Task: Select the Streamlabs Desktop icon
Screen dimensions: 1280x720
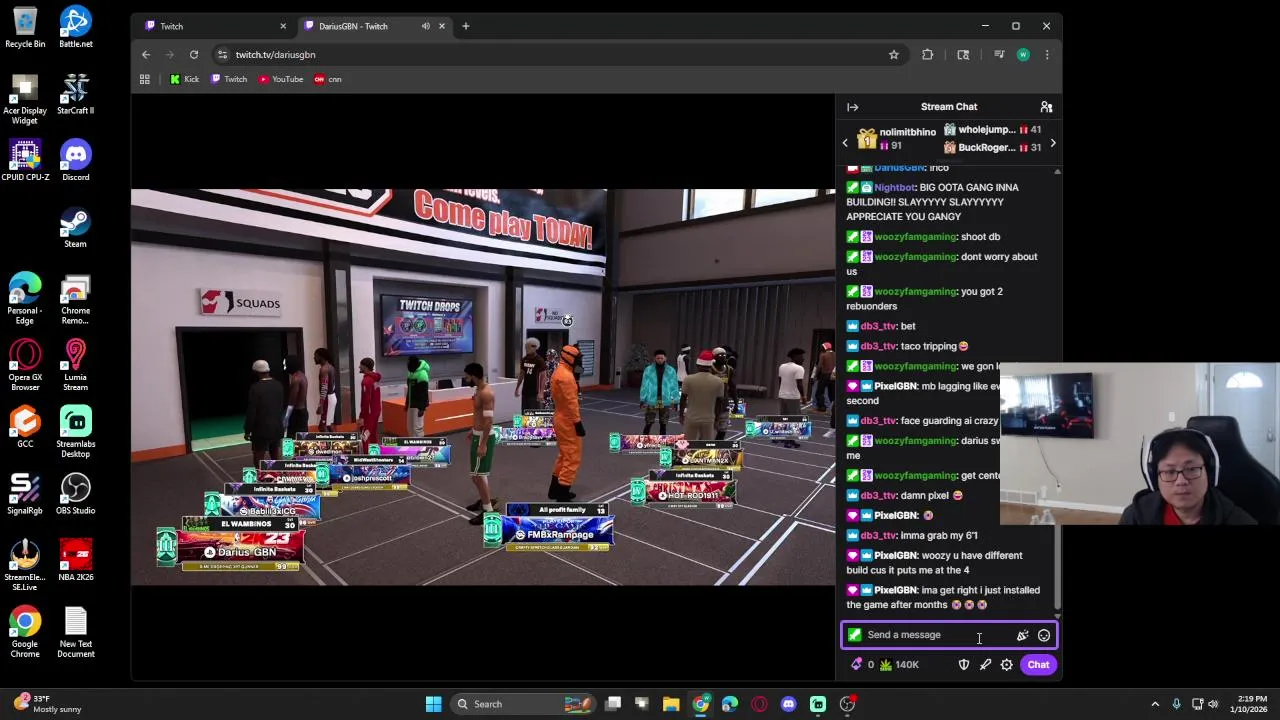Action: coord(76,432)
